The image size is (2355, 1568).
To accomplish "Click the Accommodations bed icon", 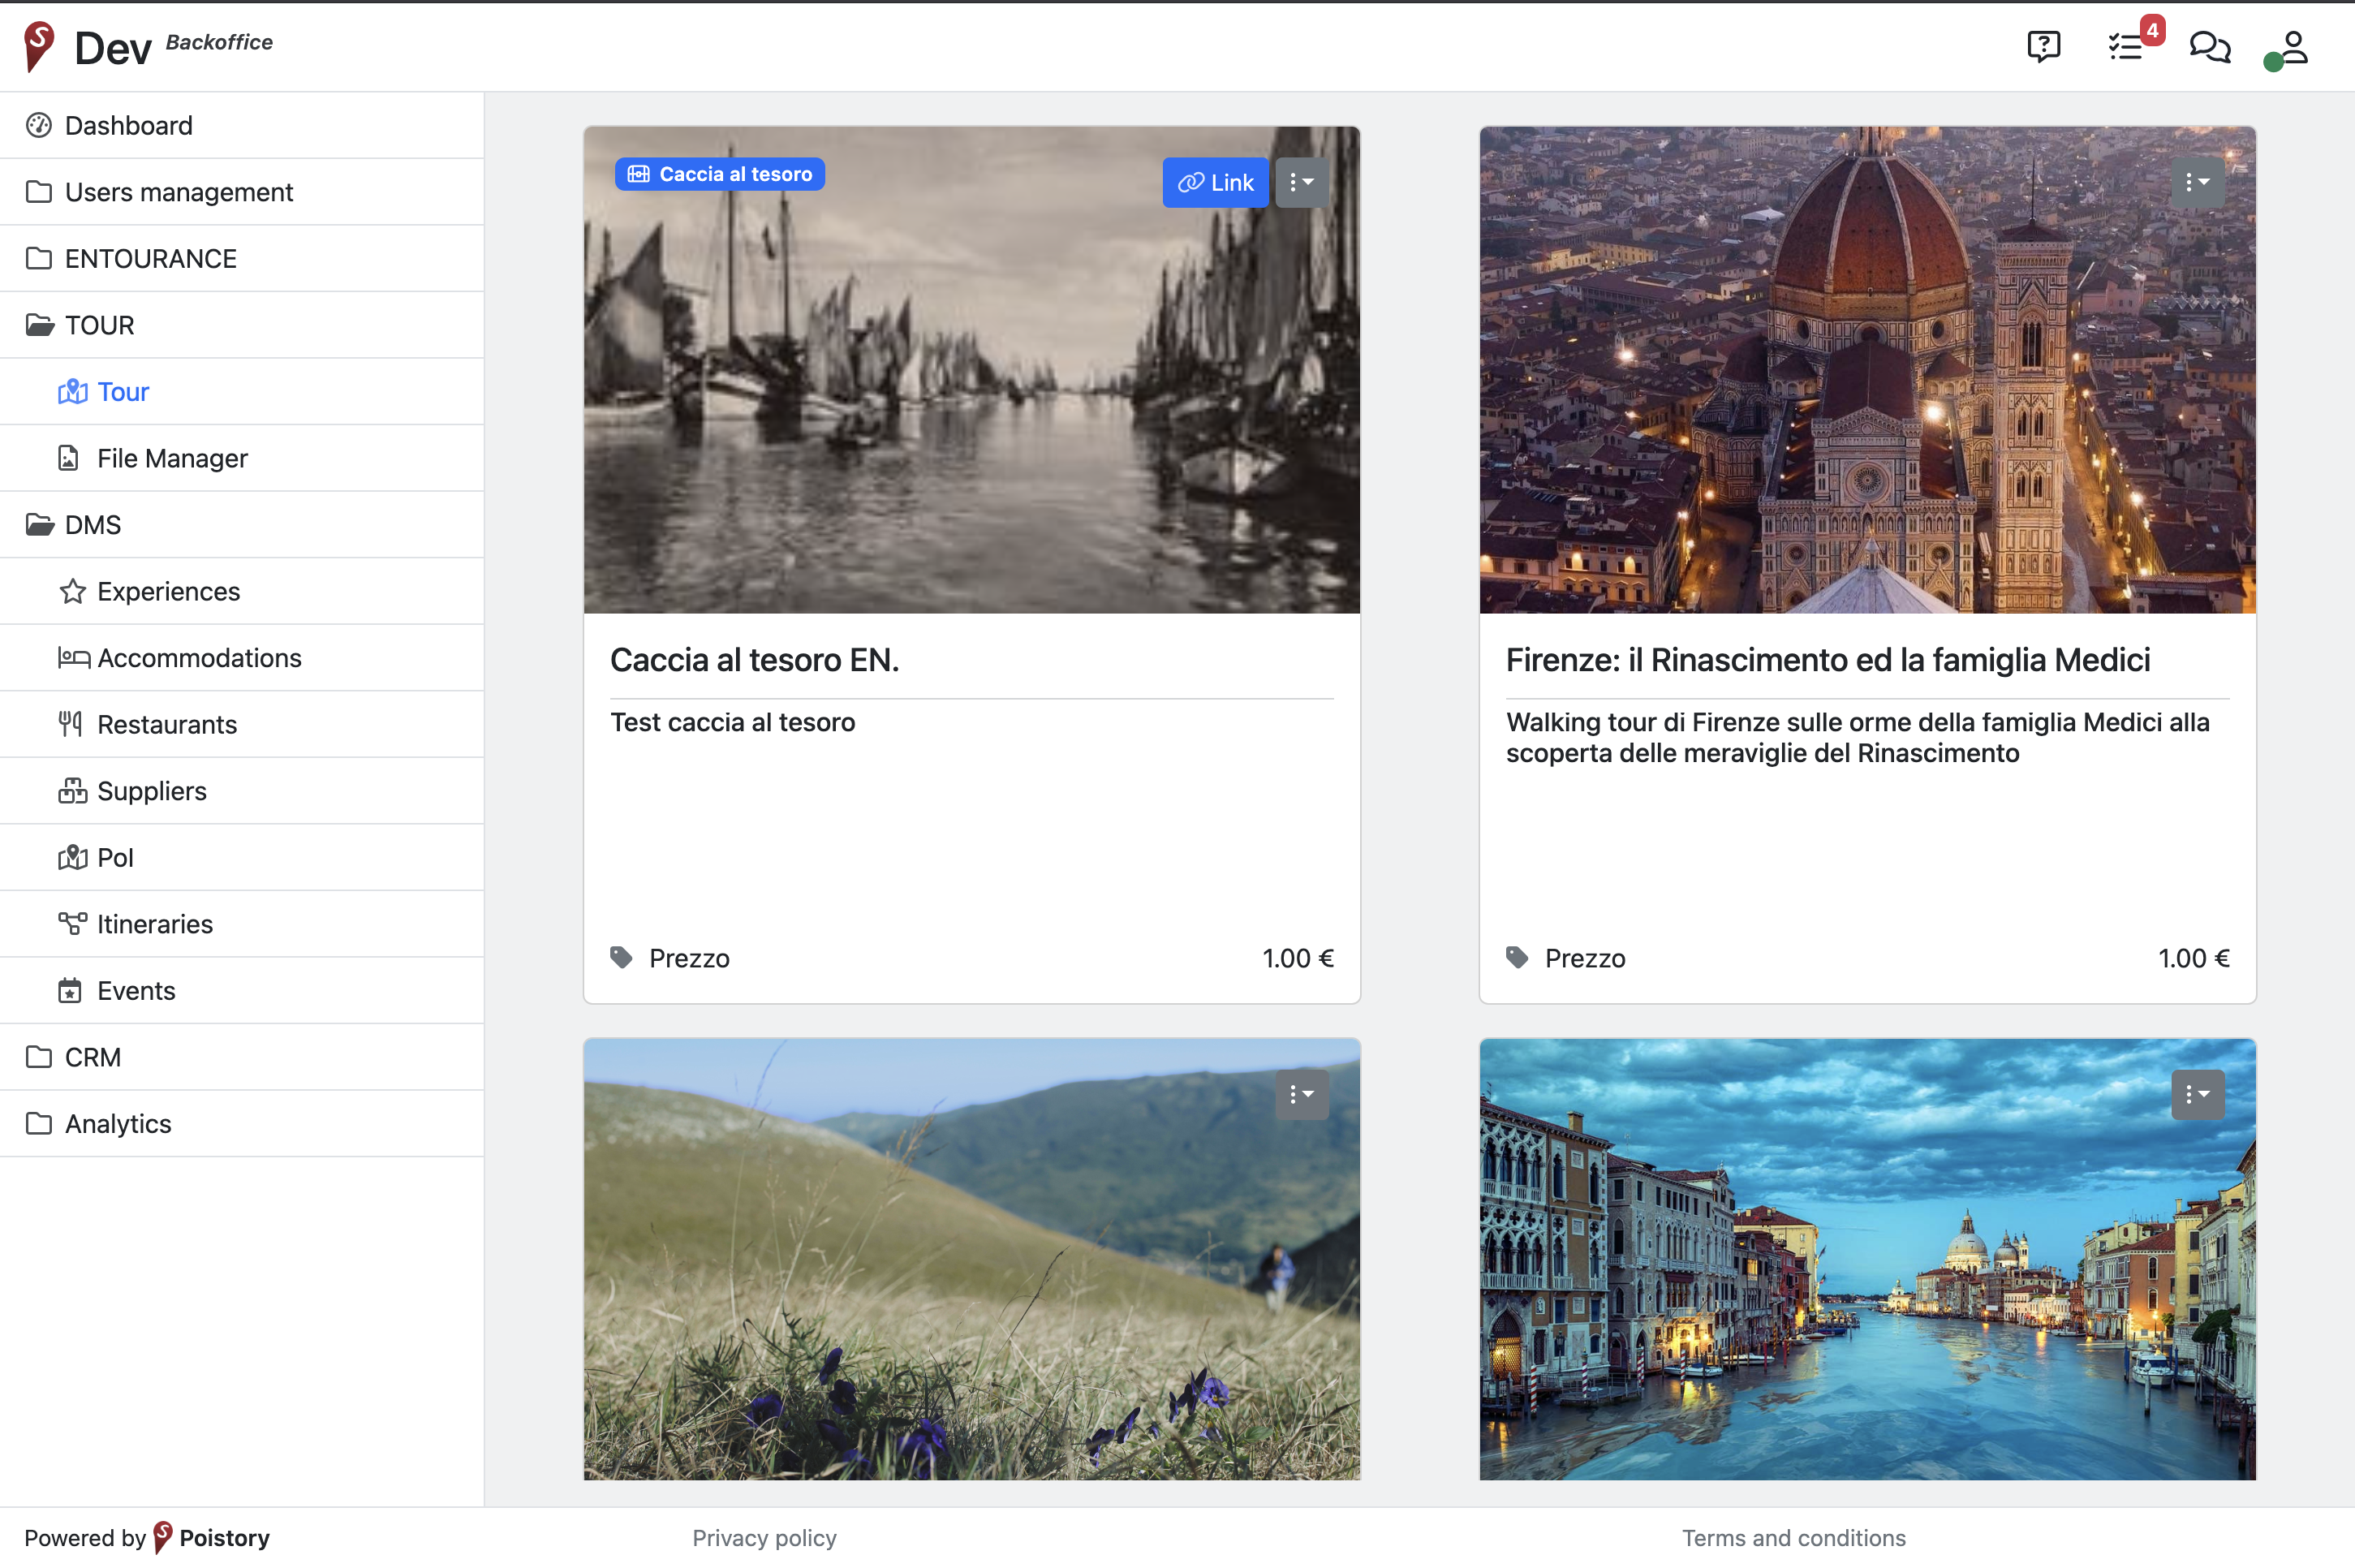I will coord(74,658).
